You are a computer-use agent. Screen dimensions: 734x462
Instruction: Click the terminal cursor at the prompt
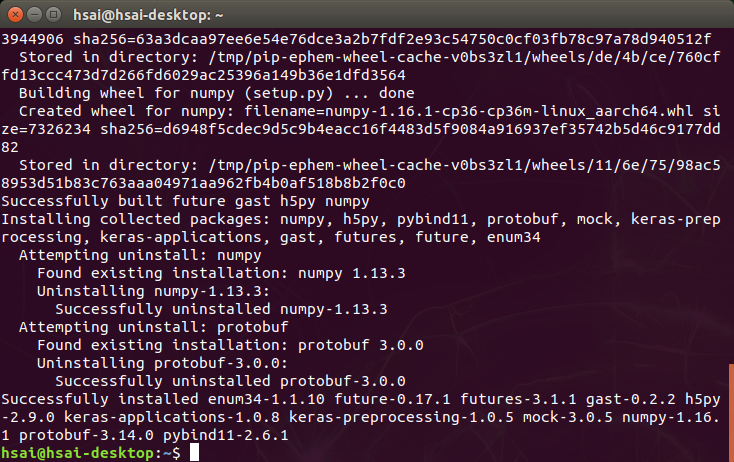(194, 453)
